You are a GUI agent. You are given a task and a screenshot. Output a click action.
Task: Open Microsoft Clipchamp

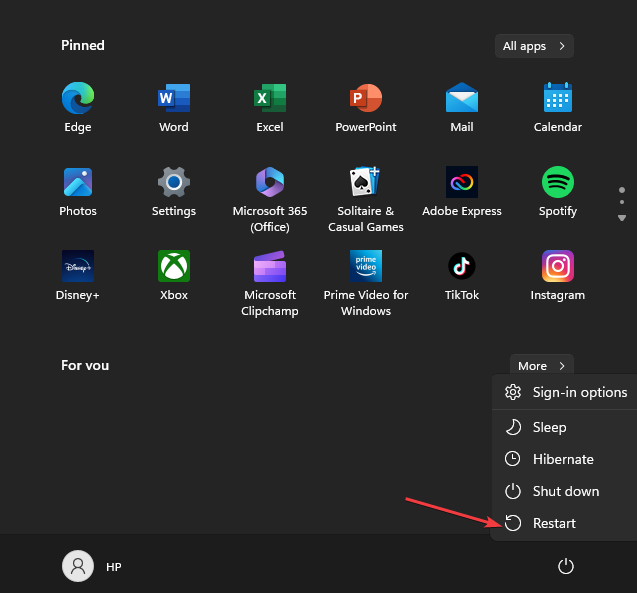point(270,283)
